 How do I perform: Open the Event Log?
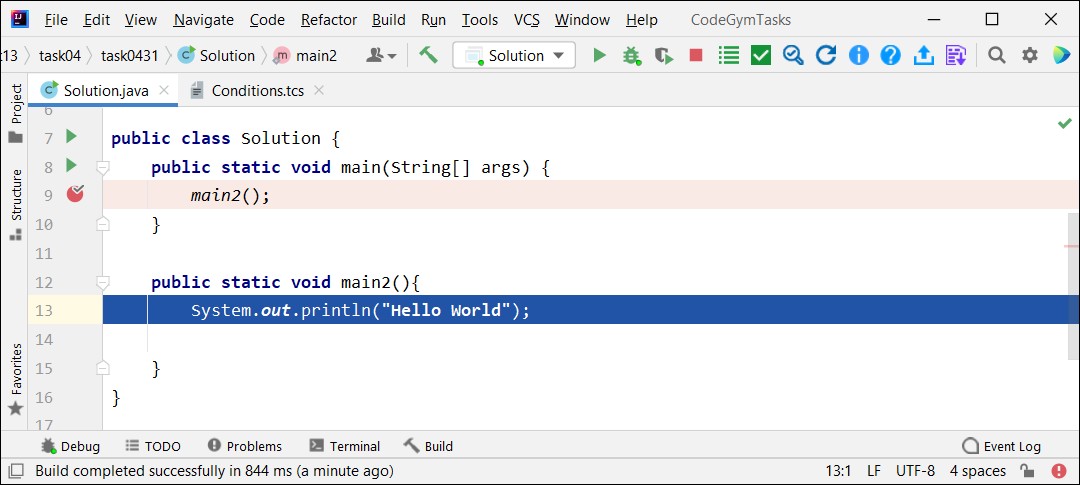pyautogui.click(x=1001, y=446)
